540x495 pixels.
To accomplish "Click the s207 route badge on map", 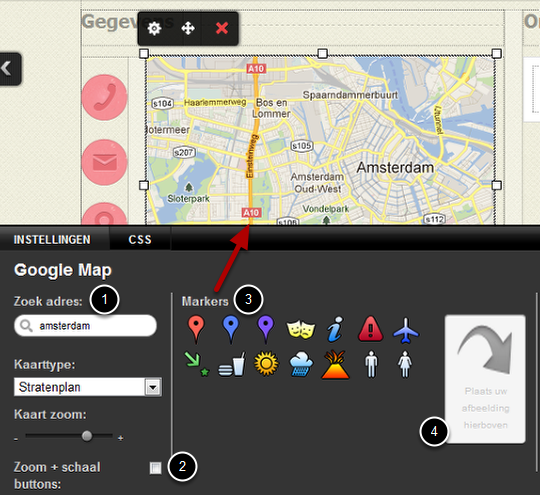I will (x=184, y=152).
